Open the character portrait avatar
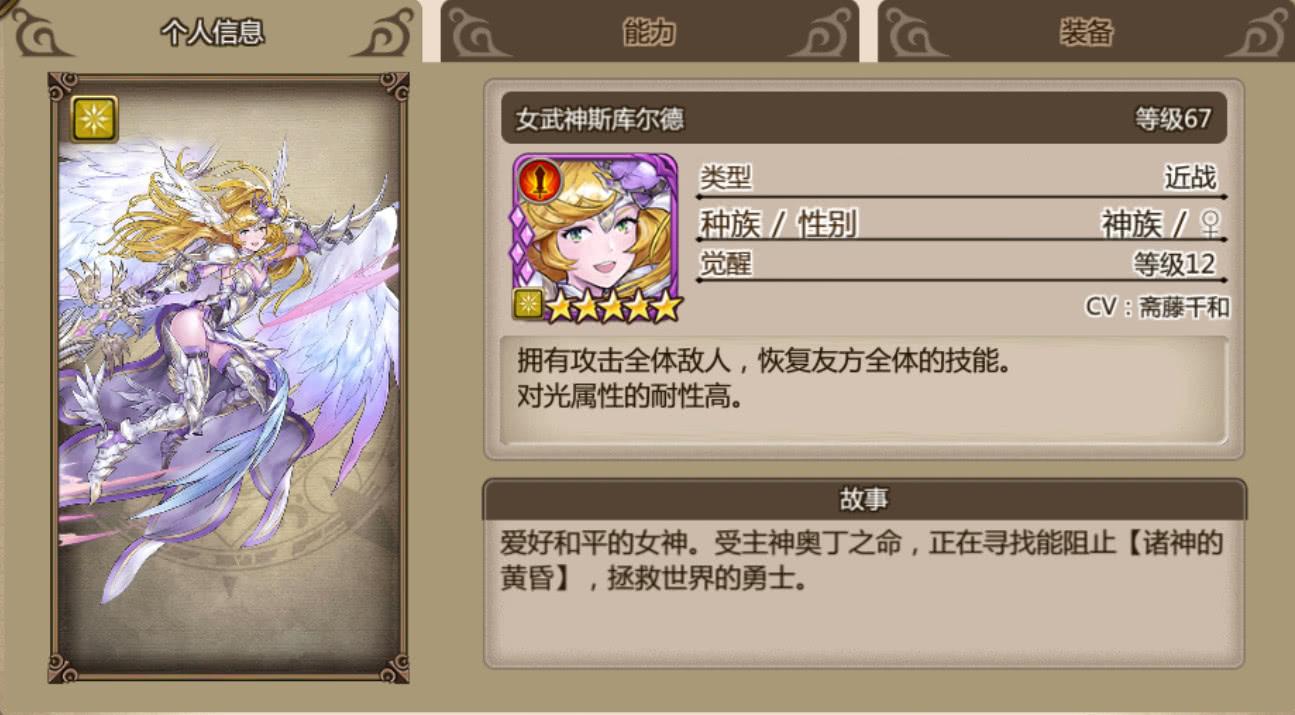Image resolution: width=1295 pixels, height=715 pixels. 596,238
